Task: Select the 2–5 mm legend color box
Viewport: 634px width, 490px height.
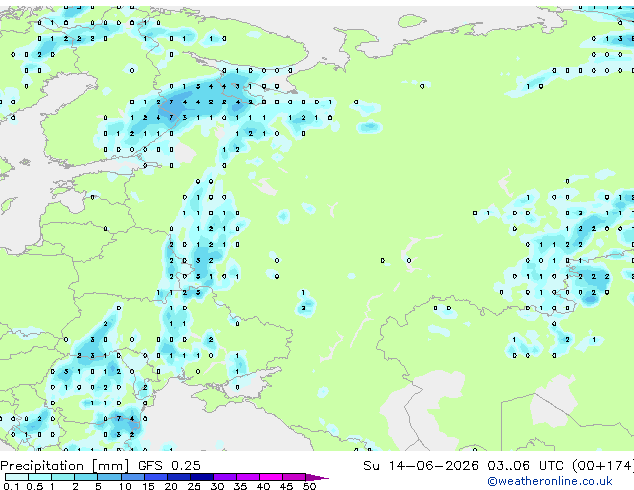Action: tap(86, 477)
